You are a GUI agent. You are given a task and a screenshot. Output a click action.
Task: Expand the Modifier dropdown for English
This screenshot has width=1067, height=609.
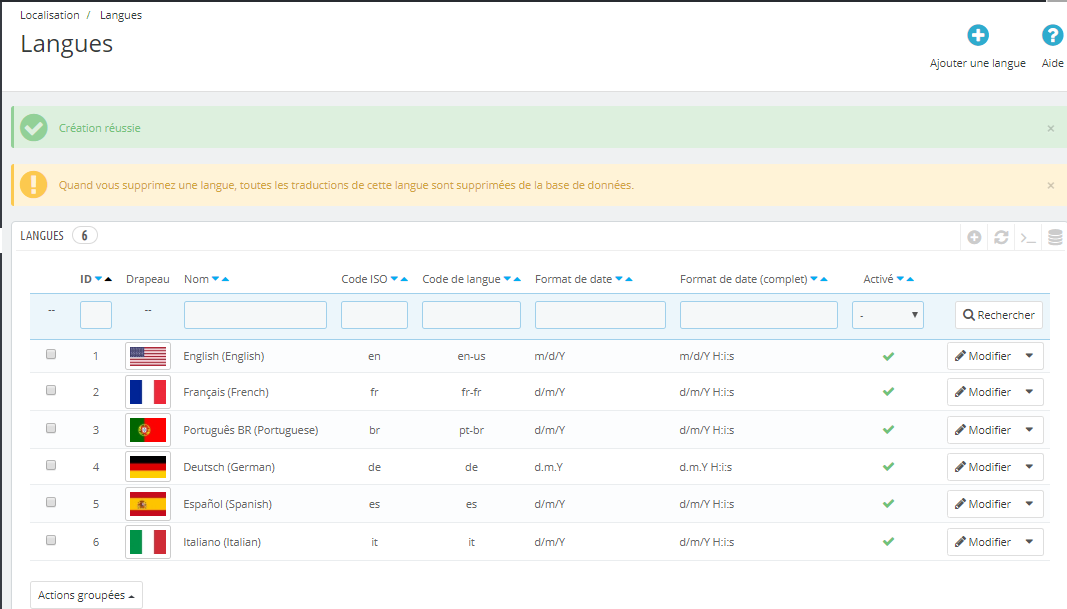point(1030,356)
